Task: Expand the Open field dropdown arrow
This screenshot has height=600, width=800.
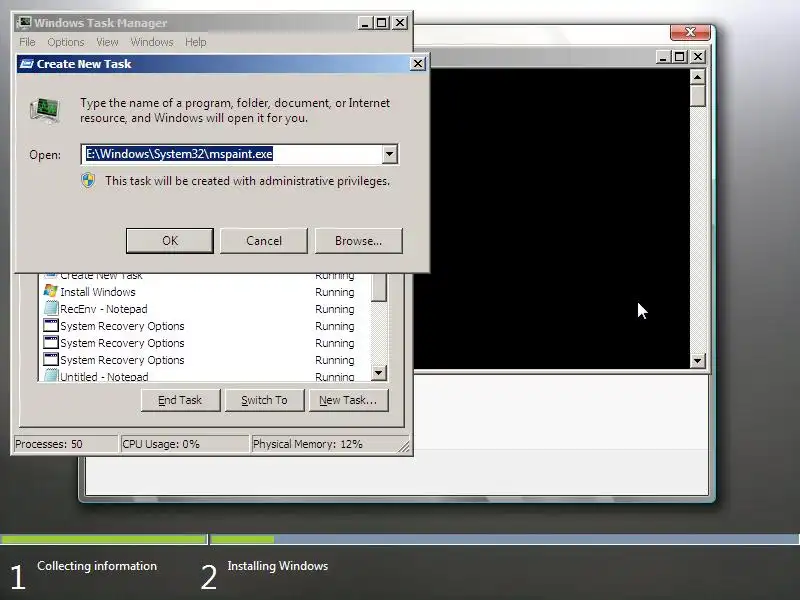Action: tap(389, 154)
